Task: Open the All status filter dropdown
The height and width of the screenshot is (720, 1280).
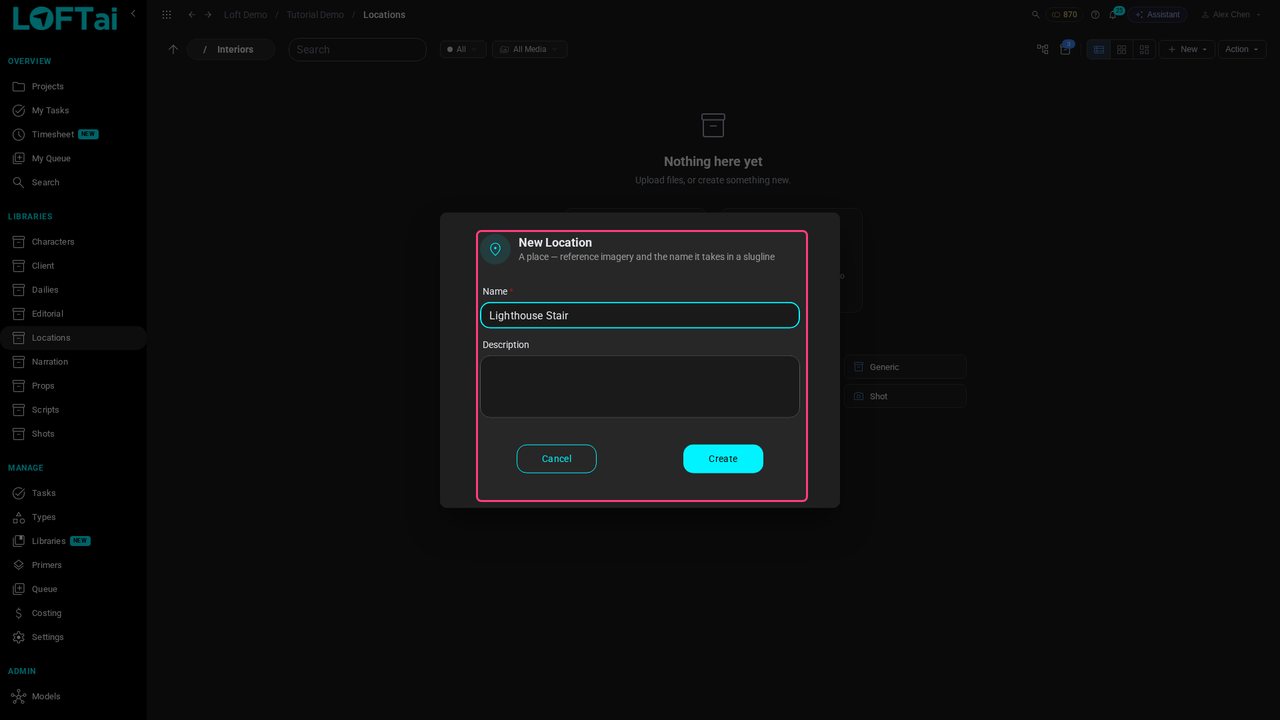Action: 463,49
